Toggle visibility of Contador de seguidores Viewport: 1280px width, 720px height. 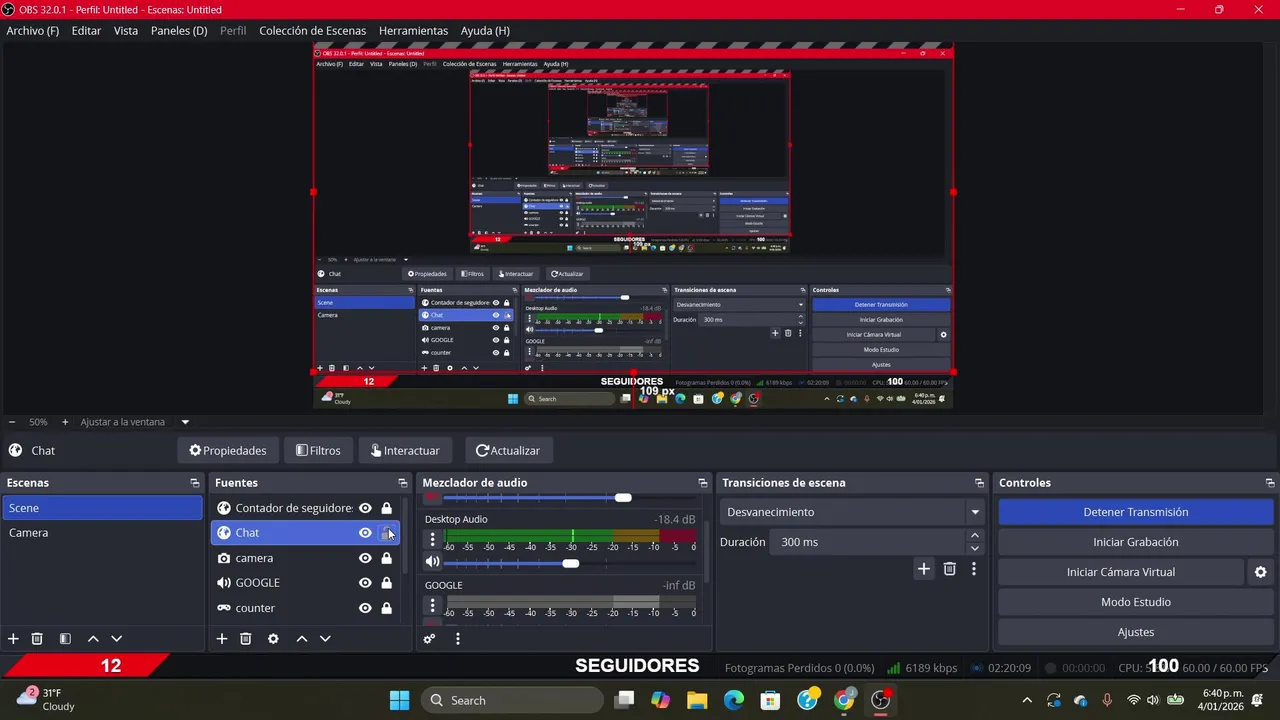(x=365, y=508)
